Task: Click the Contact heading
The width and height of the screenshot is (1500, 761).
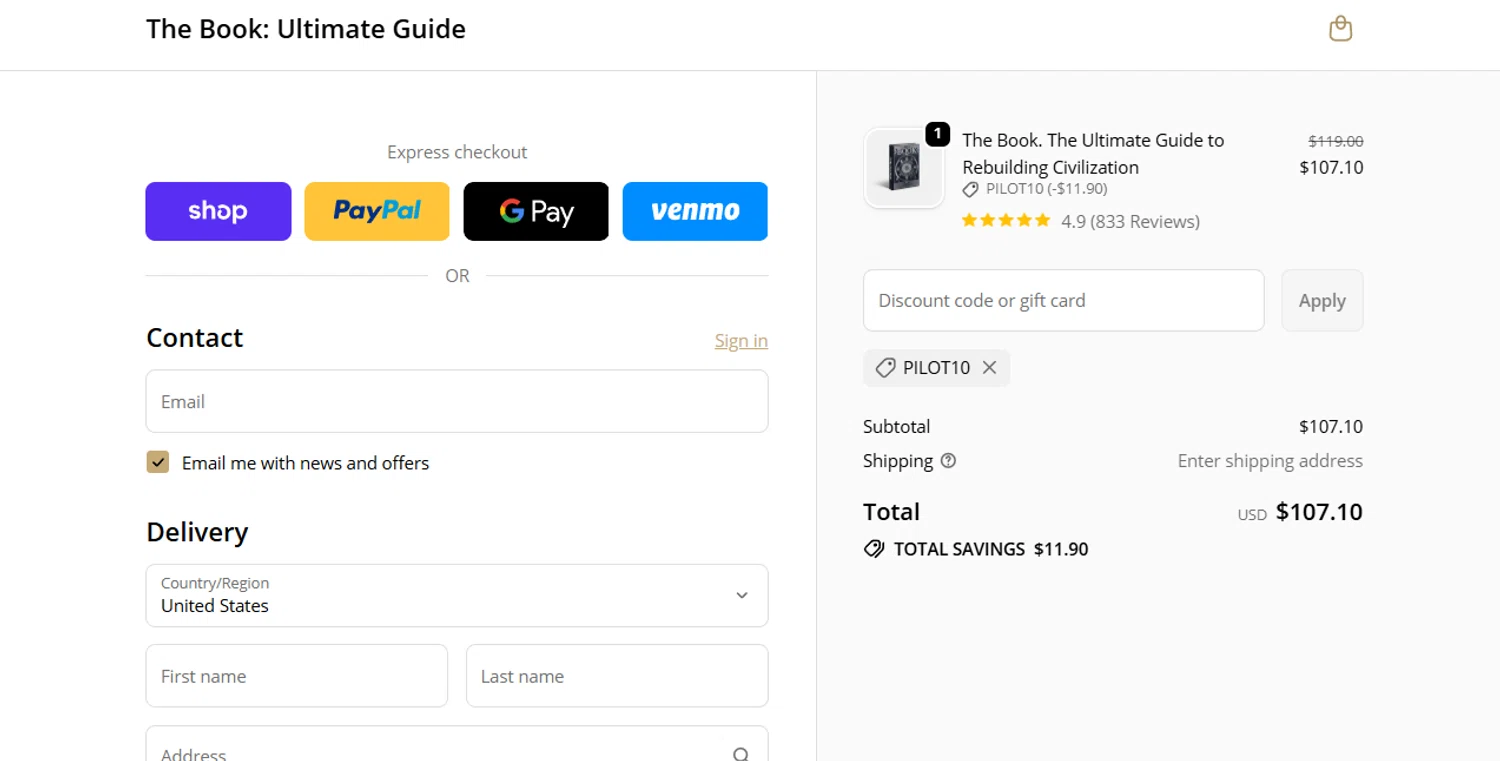Action: 195,338
